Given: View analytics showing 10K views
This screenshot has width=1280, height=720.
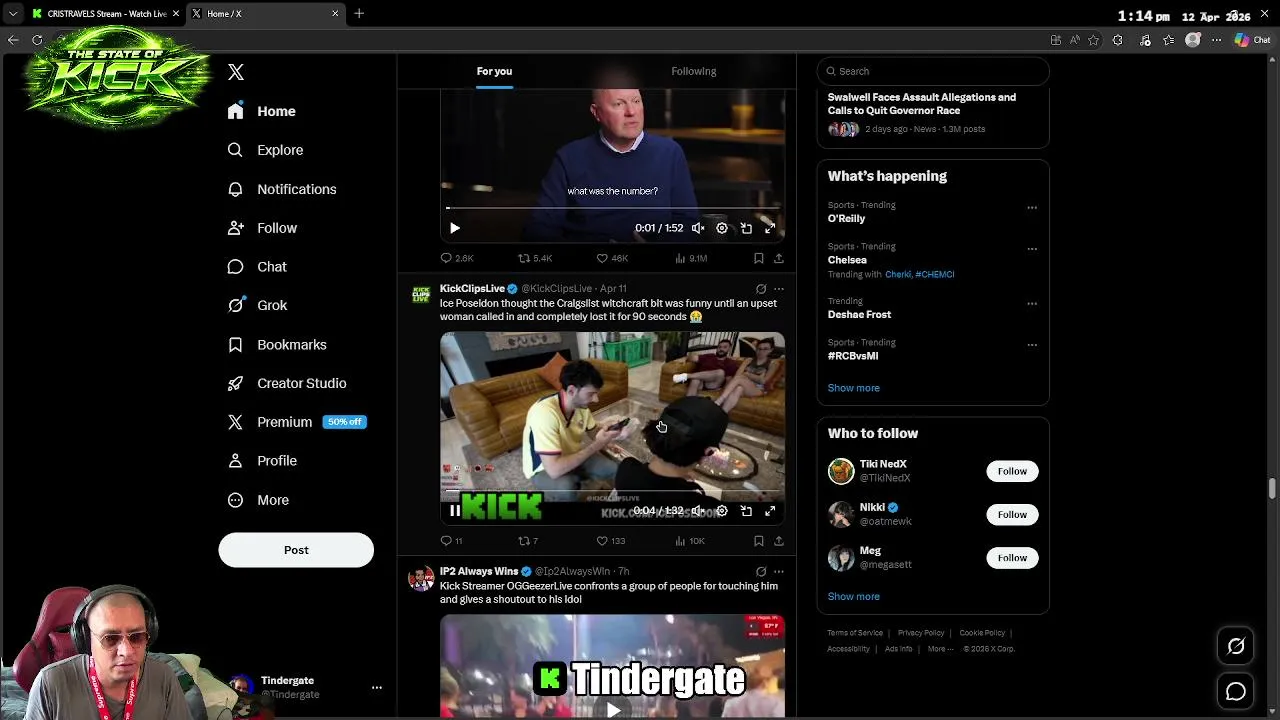Looking at the screenshot, I should click(x=690, y=541).
